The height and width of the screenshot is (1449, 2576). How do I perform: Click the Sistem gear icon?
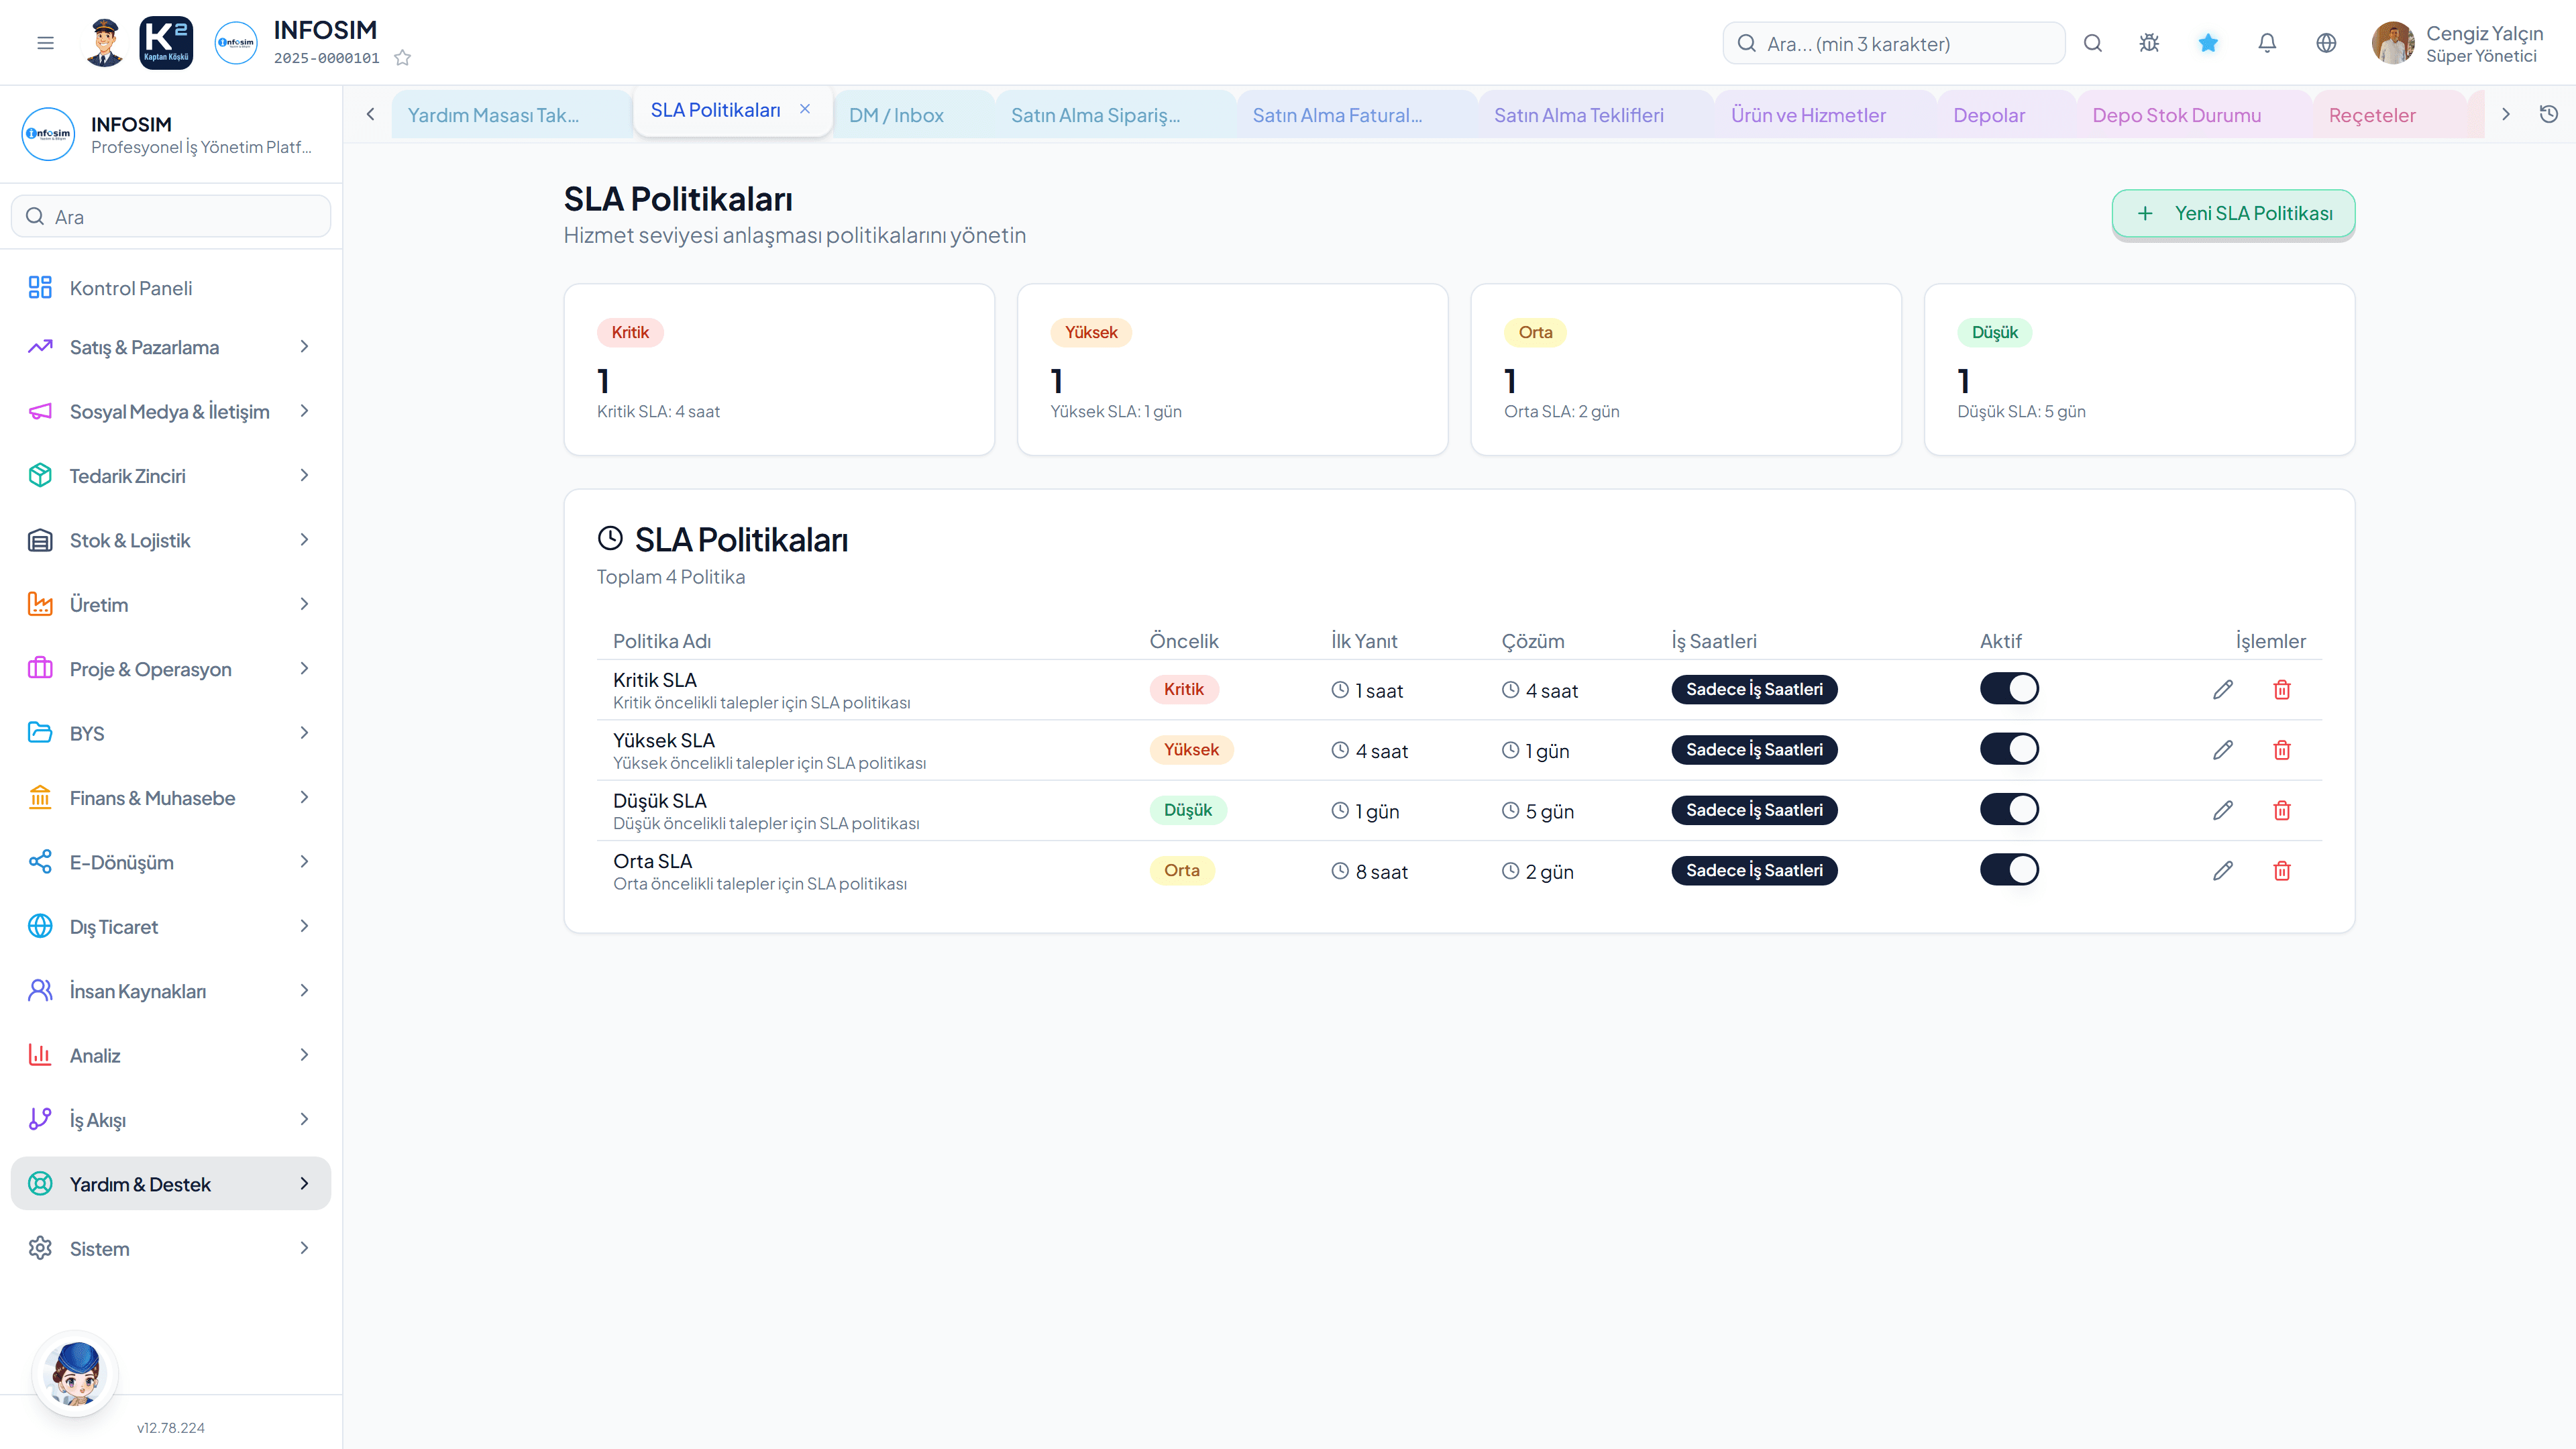(x=40, y=1248)
